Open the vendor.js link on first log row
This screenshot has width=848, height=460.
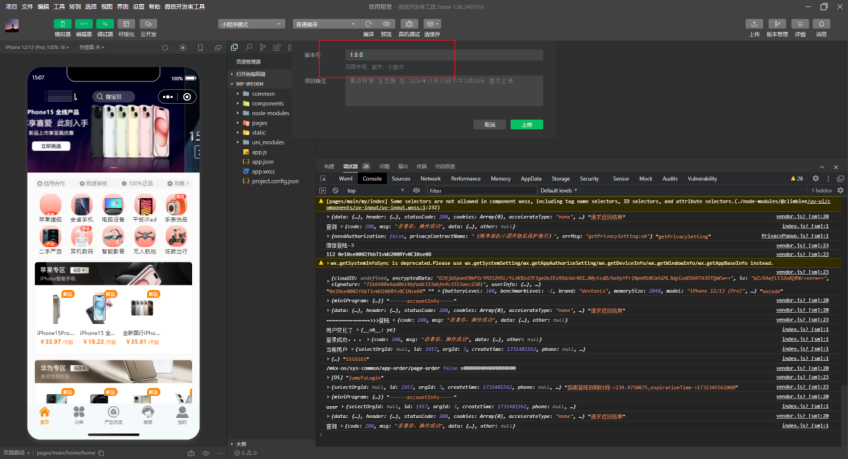[x=801, y=217]
